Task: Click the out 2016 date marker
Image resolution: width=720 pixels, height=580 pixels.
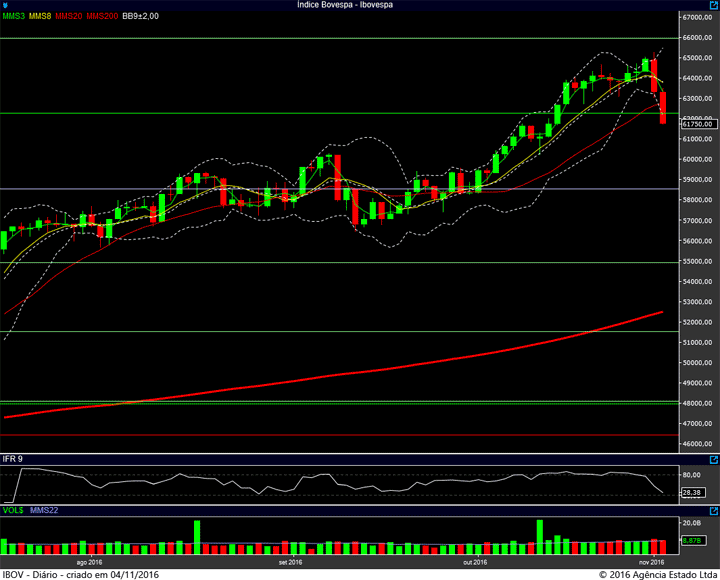Action: pos(475,562)
